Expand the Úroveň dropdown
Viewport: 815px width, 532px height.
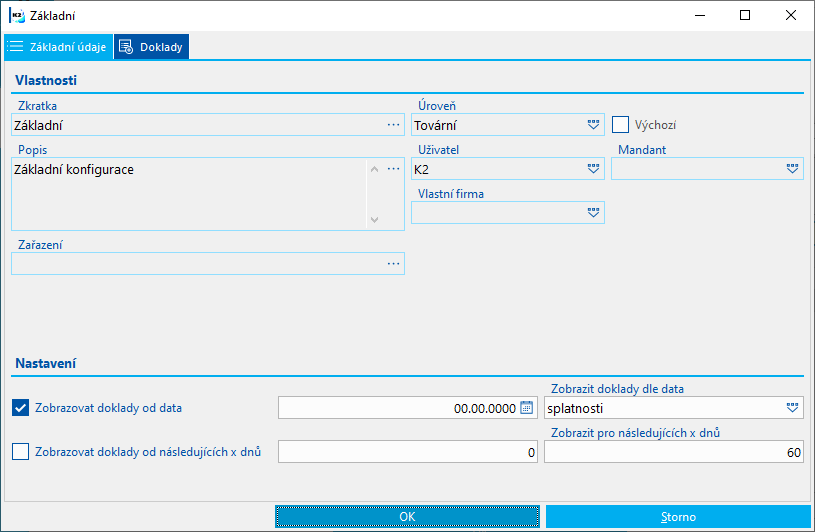pyautogui.click(x=593, y=125)
